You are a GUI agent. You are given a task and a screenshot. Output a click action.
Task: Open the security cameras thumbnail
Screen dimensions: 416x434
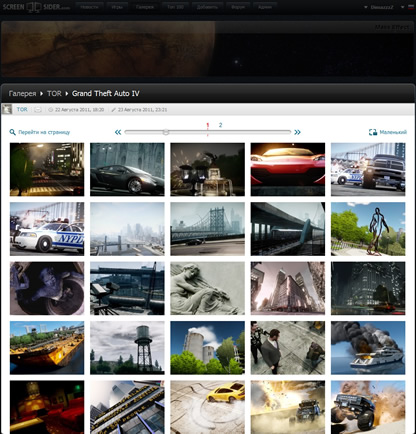127,288
